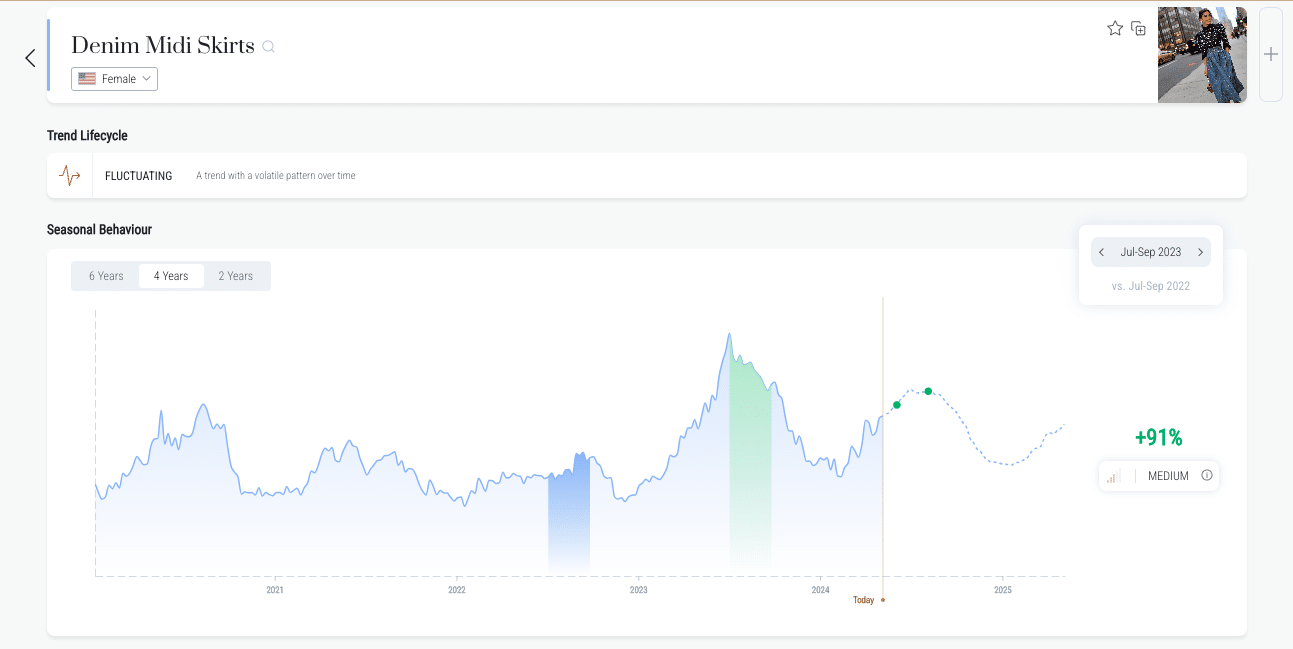Go to previous quarter before Jul-Sep 2023

pyautogui.click(x=1102, y=252)
